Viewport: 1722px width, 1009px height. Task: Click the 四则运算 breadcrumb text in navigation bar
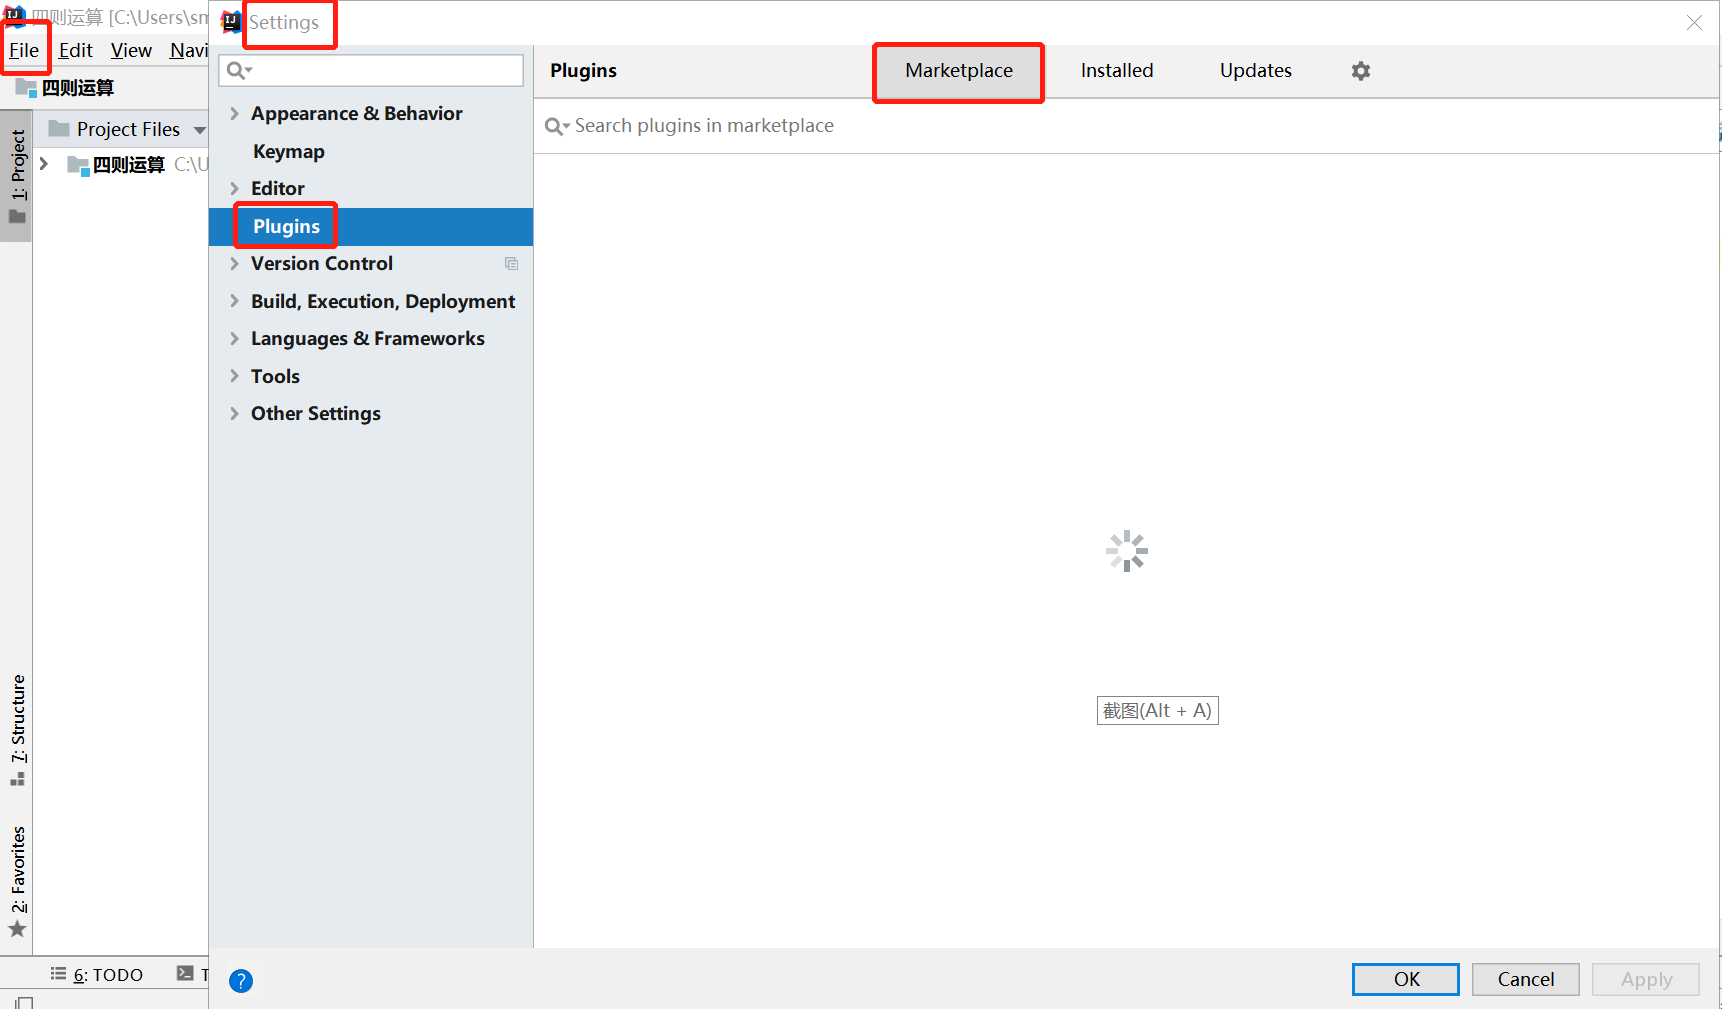click(x=78, y=88)
